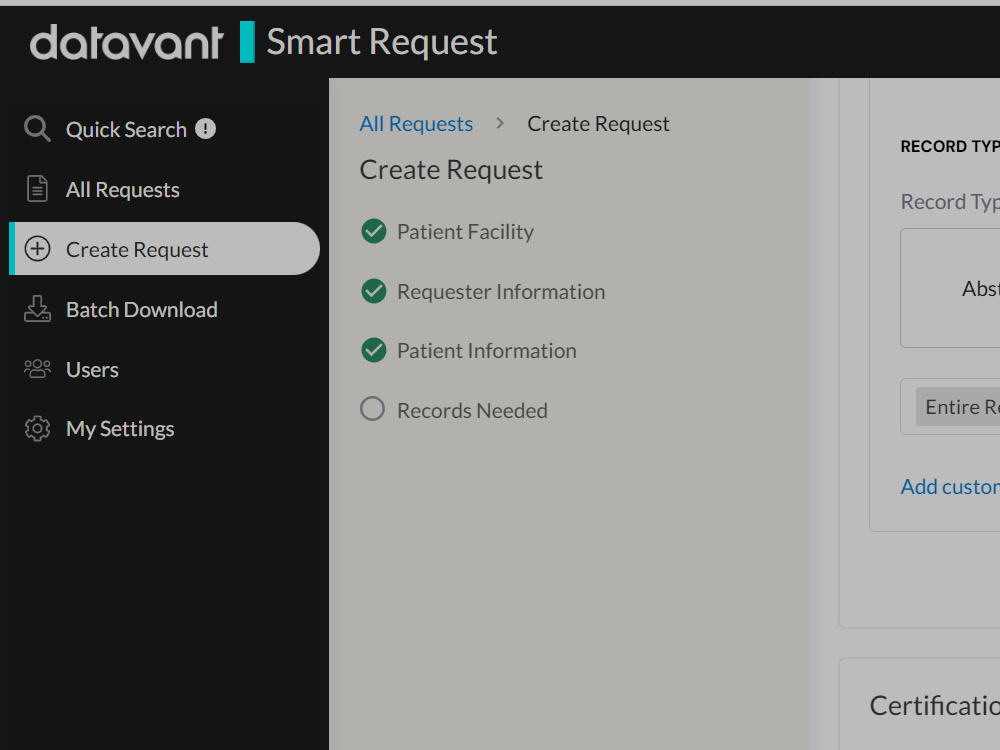Image resolution: width=1000 pixels, height=750 pixels.
Task: Click the info badge next to Quick Search
Action: (x=205, y=129)
